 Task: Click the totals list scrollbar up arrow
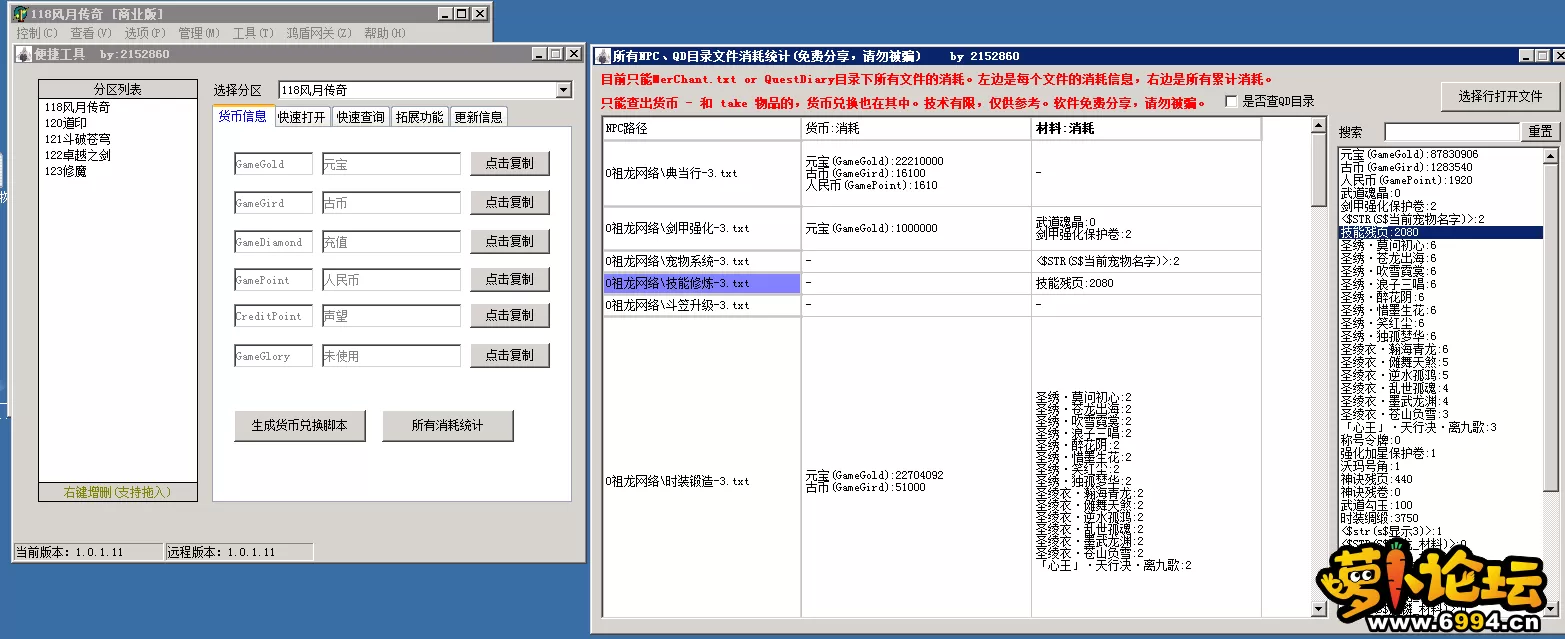(1551, 156)
